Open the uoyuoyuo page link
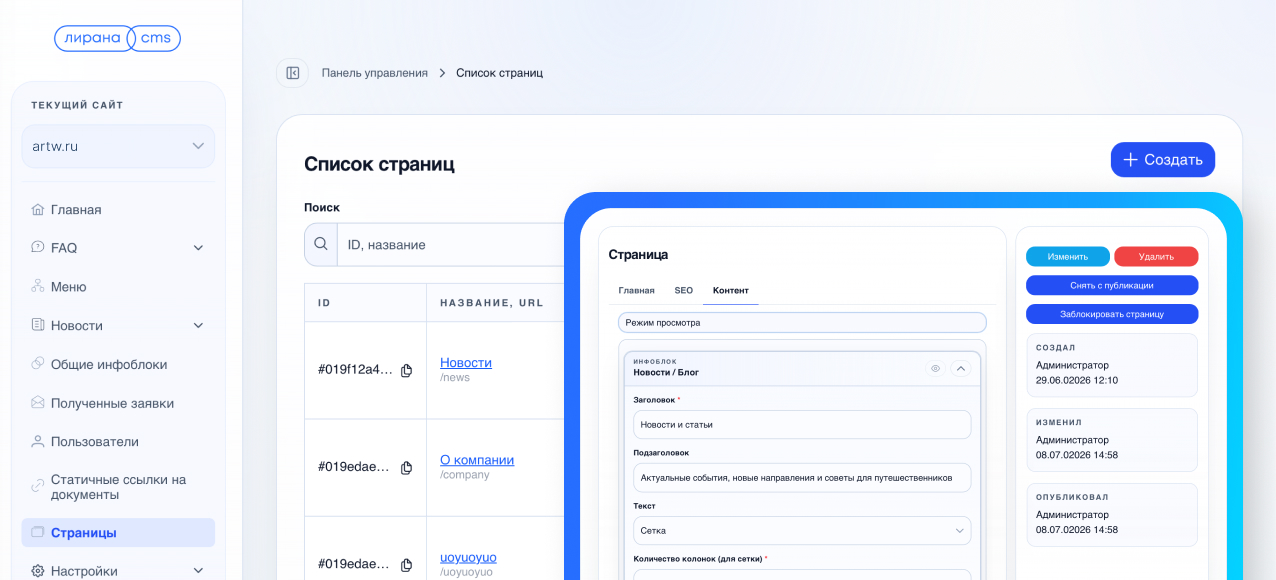The width and height of the screenshot is (1276, 580). [x=468, y=557]
